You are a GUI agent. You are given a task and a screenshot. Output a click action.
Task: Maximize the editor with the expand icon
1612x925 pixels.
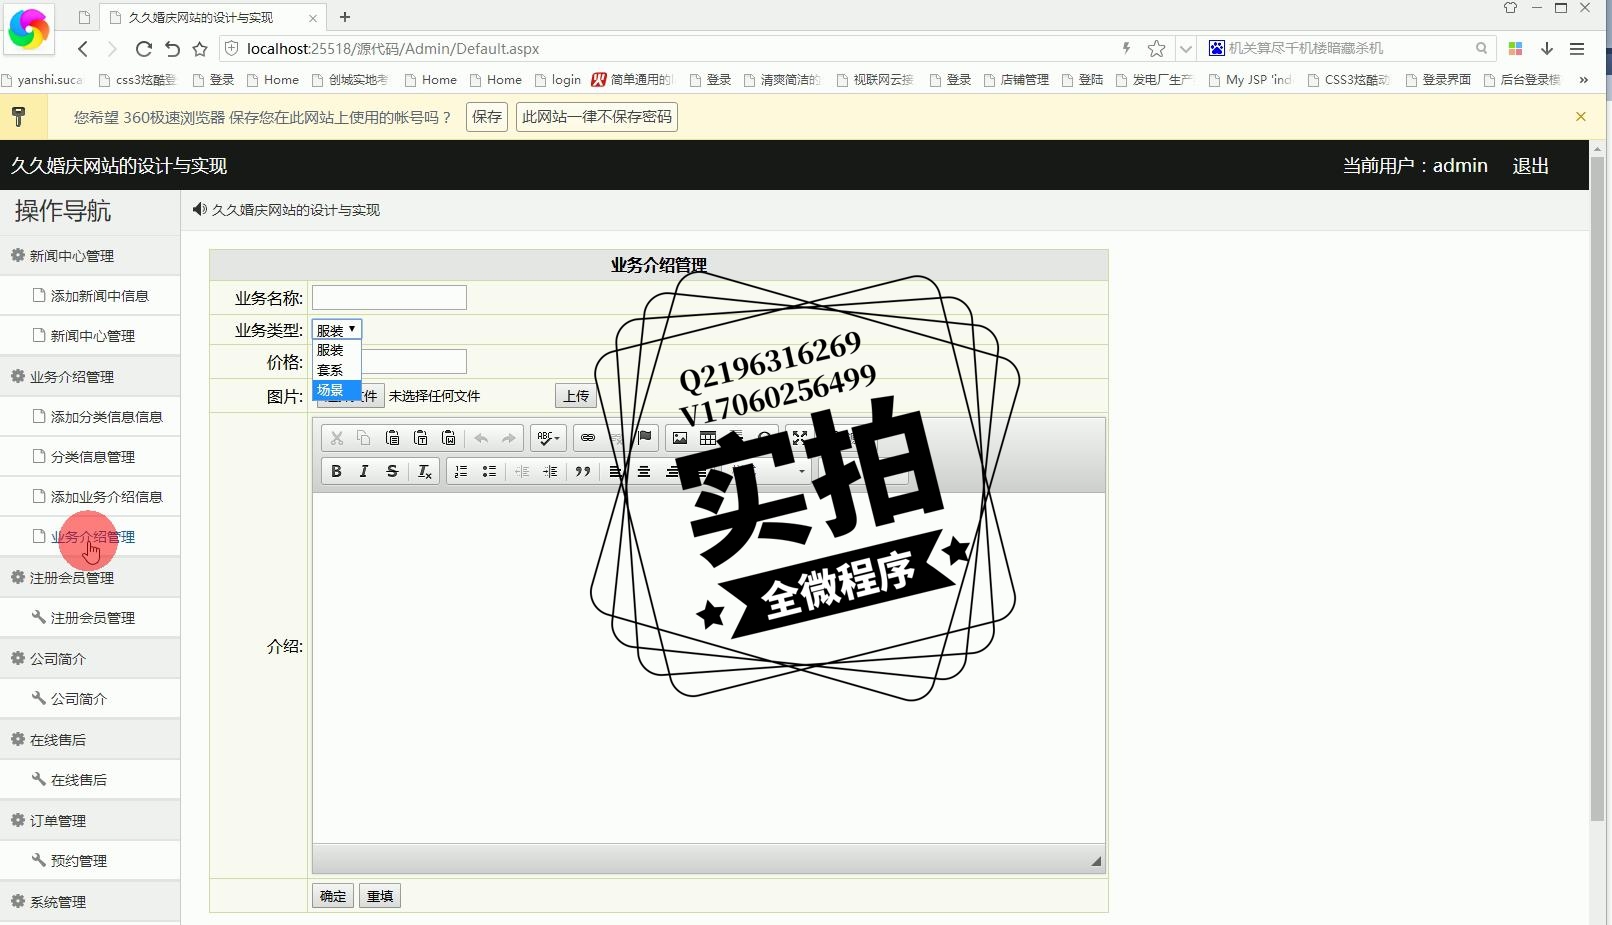pyautogui.click(x=800, y=438)
